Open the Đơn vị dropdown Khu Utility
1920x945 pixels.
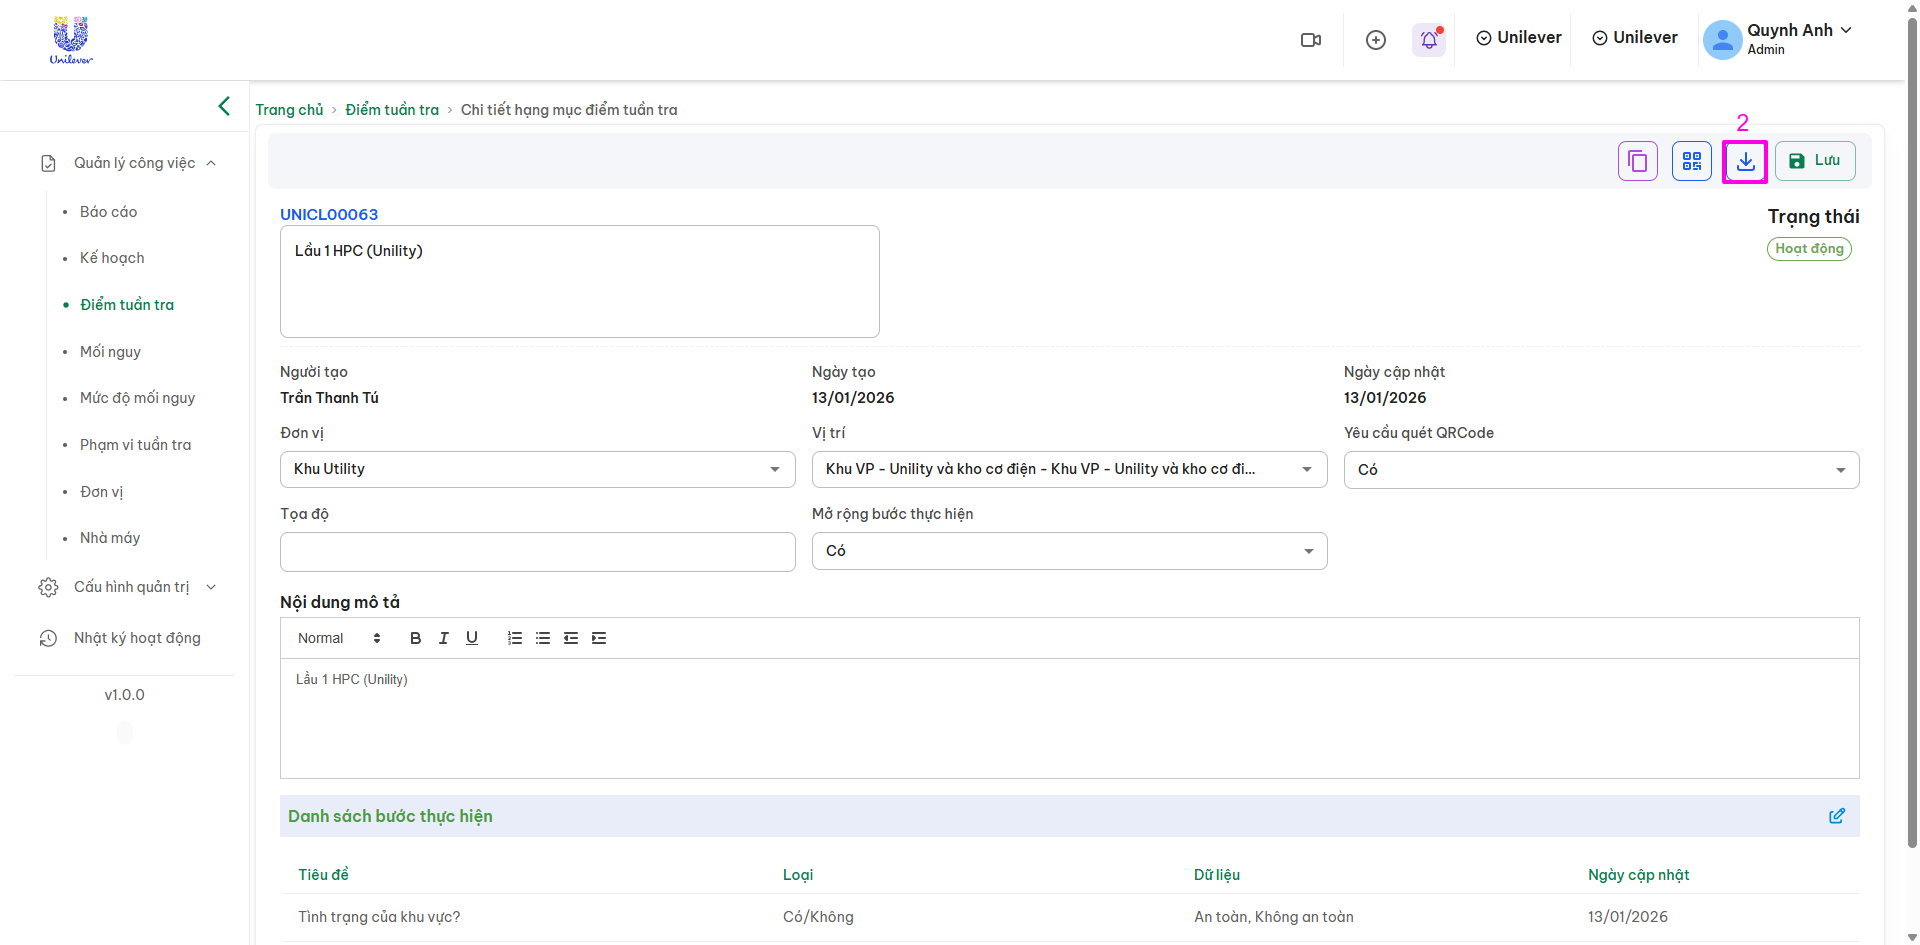[537, 469]
